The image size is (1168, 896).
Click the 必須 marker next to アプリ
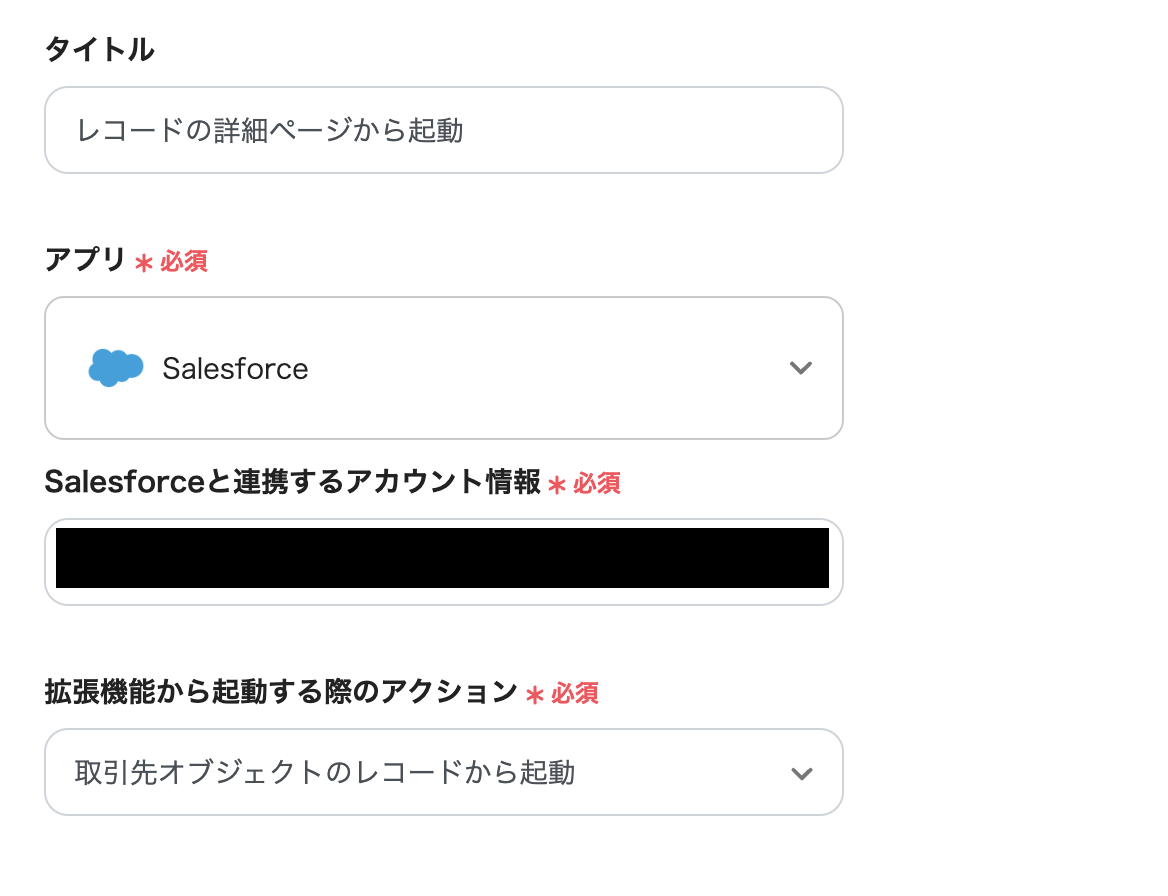pyautogui.click(x=184, y=262)
